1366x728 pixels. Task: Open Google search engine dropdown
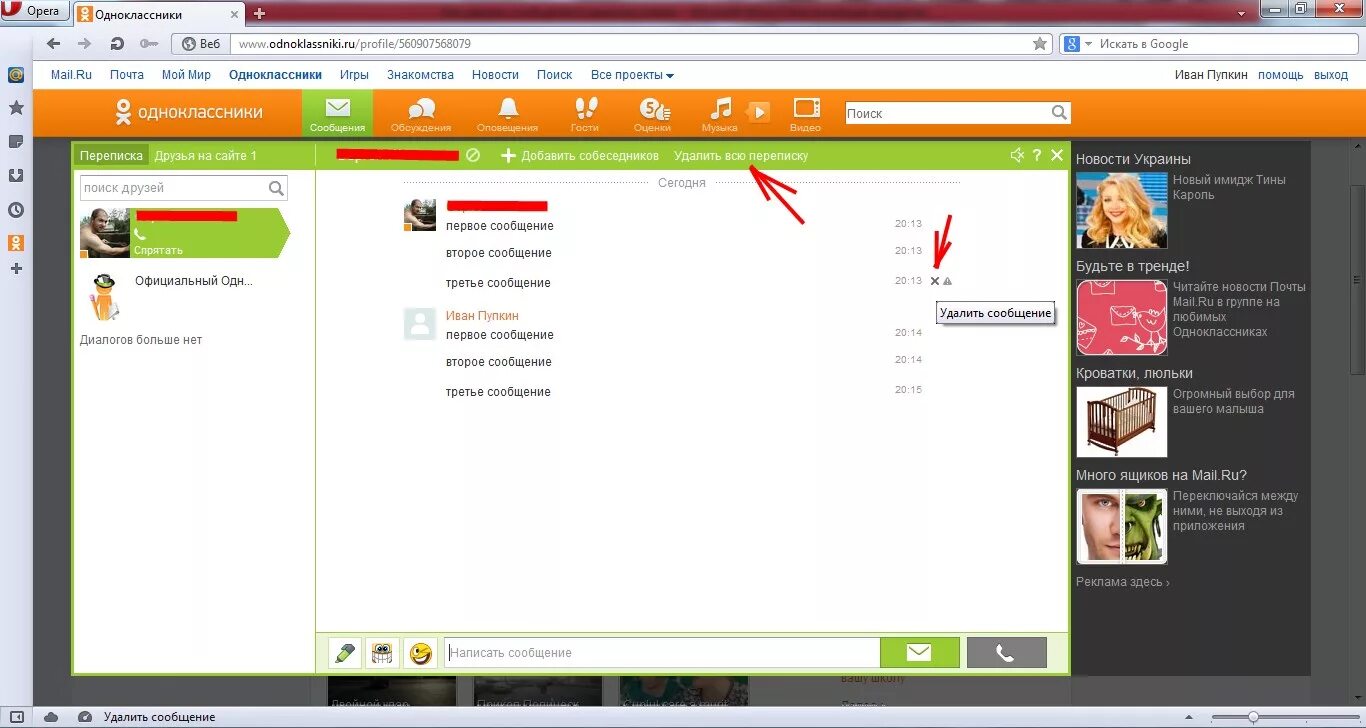pyautogui.click(x=1078, y=44)
